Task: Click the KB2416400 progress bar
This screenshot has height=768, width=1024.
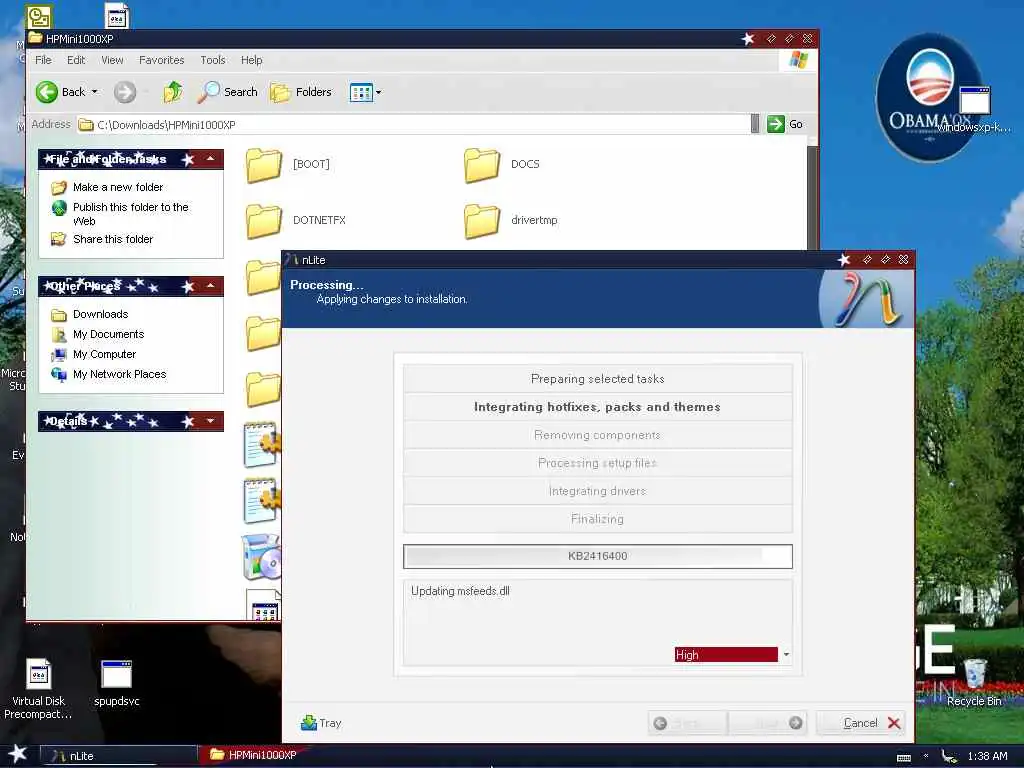Action: (598, 556)
